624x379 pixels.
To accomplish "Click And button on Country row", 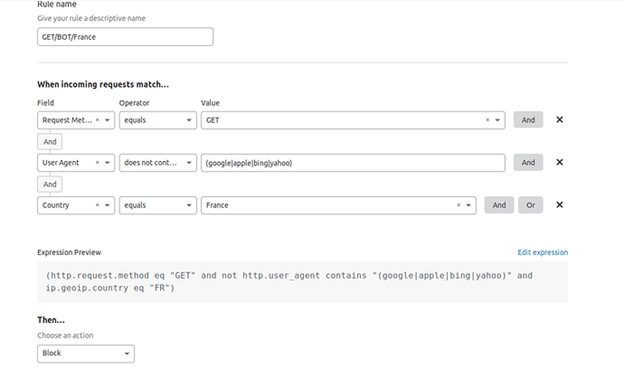I will (499, 205).
